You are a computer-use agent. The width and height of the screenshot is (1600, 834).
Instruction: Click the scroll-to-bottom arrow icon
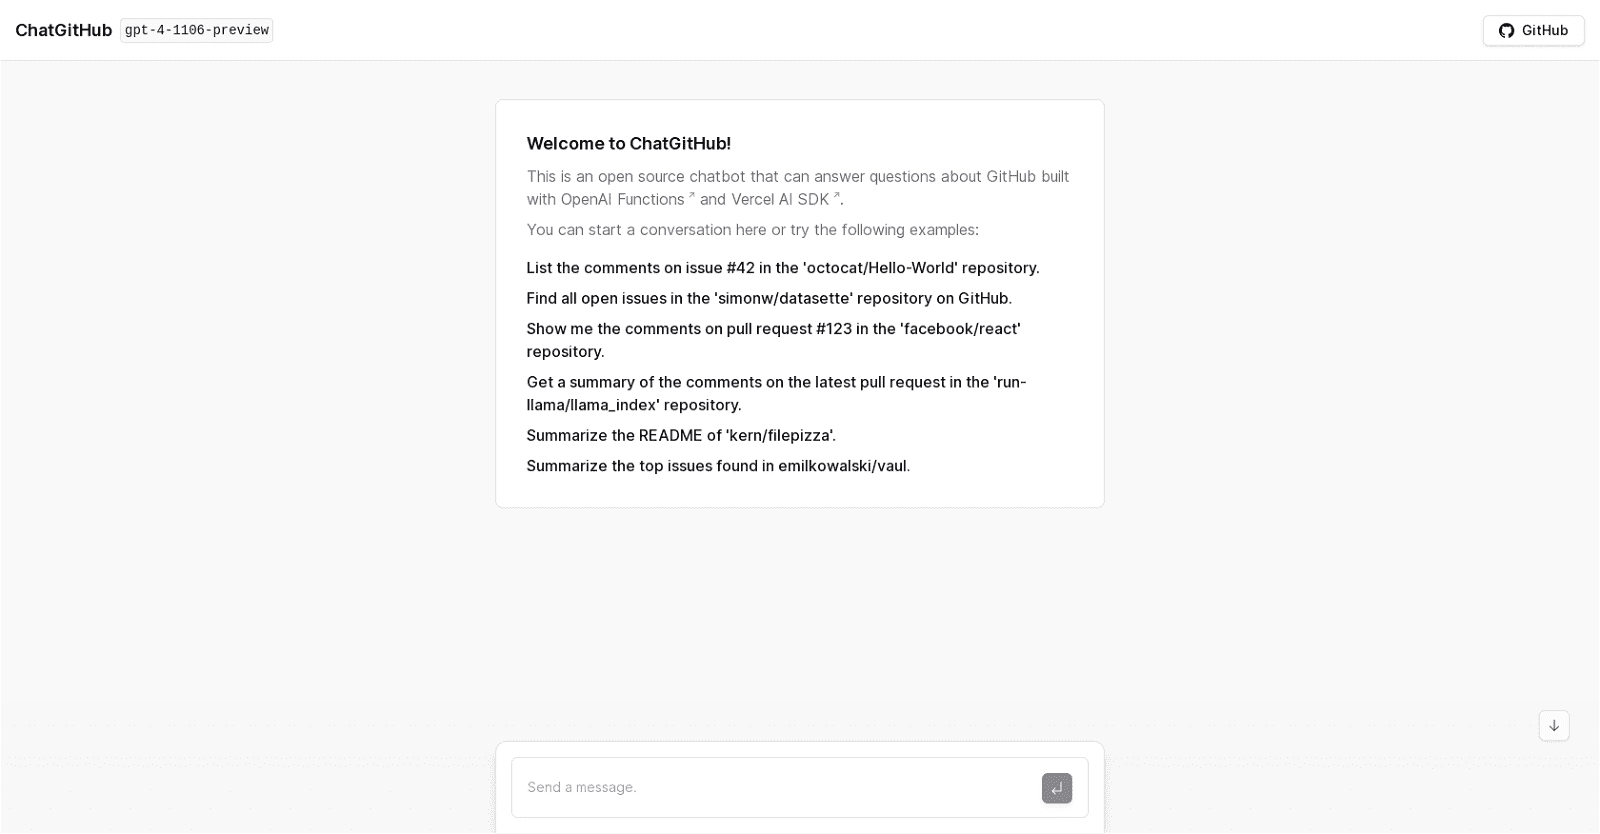coord(1554,726)
